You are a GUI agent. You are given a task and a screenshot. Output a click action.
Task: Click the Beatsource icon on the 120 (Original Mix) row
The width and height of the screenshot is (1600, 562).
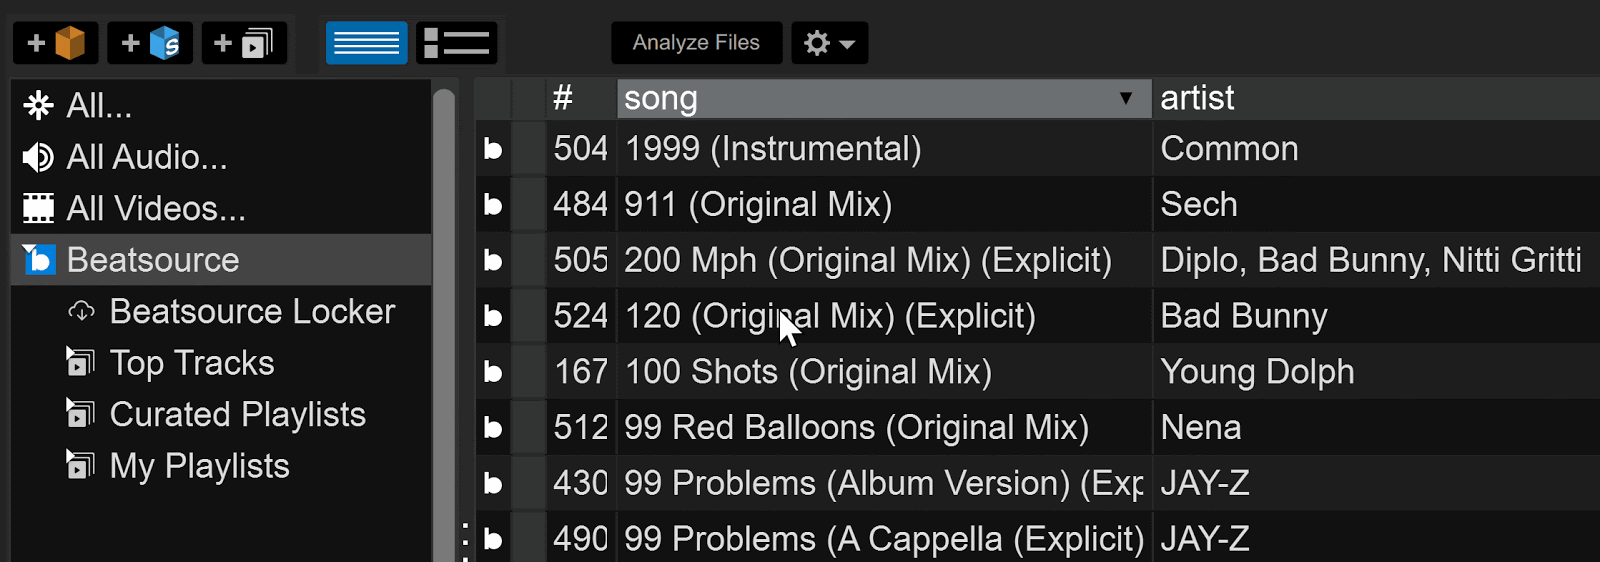(493, 316)
